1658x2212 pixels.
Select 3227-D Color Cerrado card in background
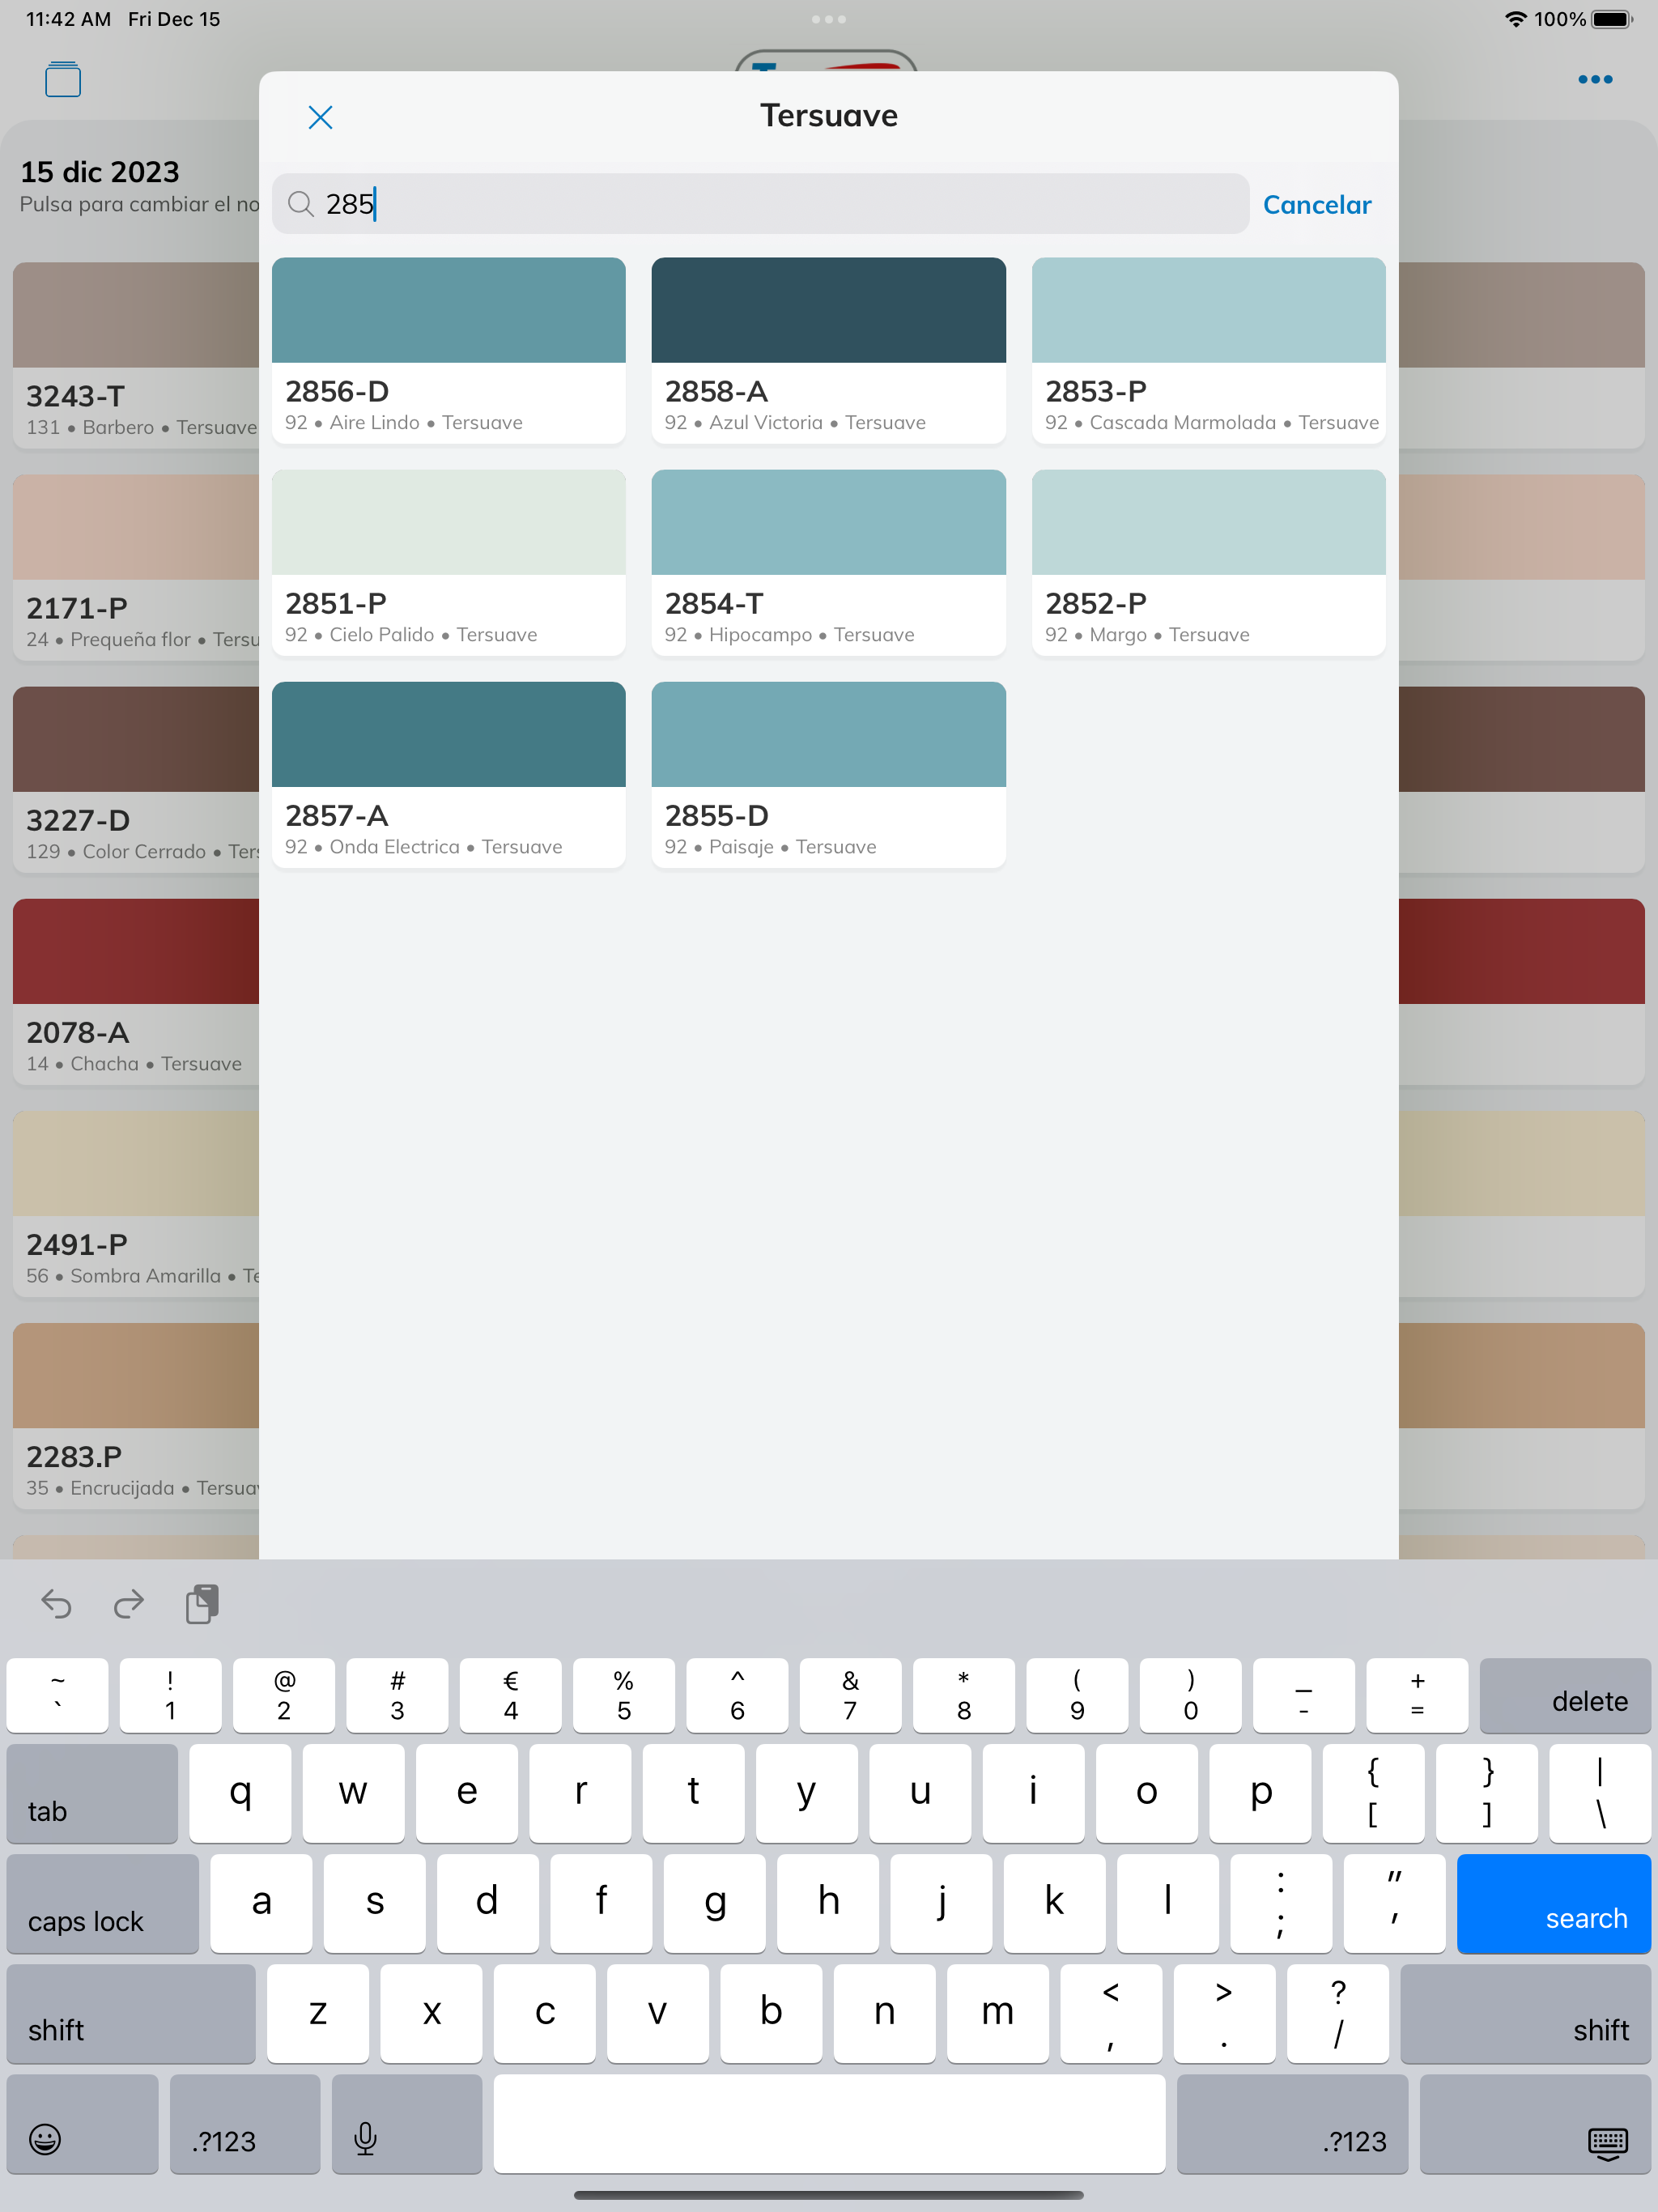pos(136,779)
